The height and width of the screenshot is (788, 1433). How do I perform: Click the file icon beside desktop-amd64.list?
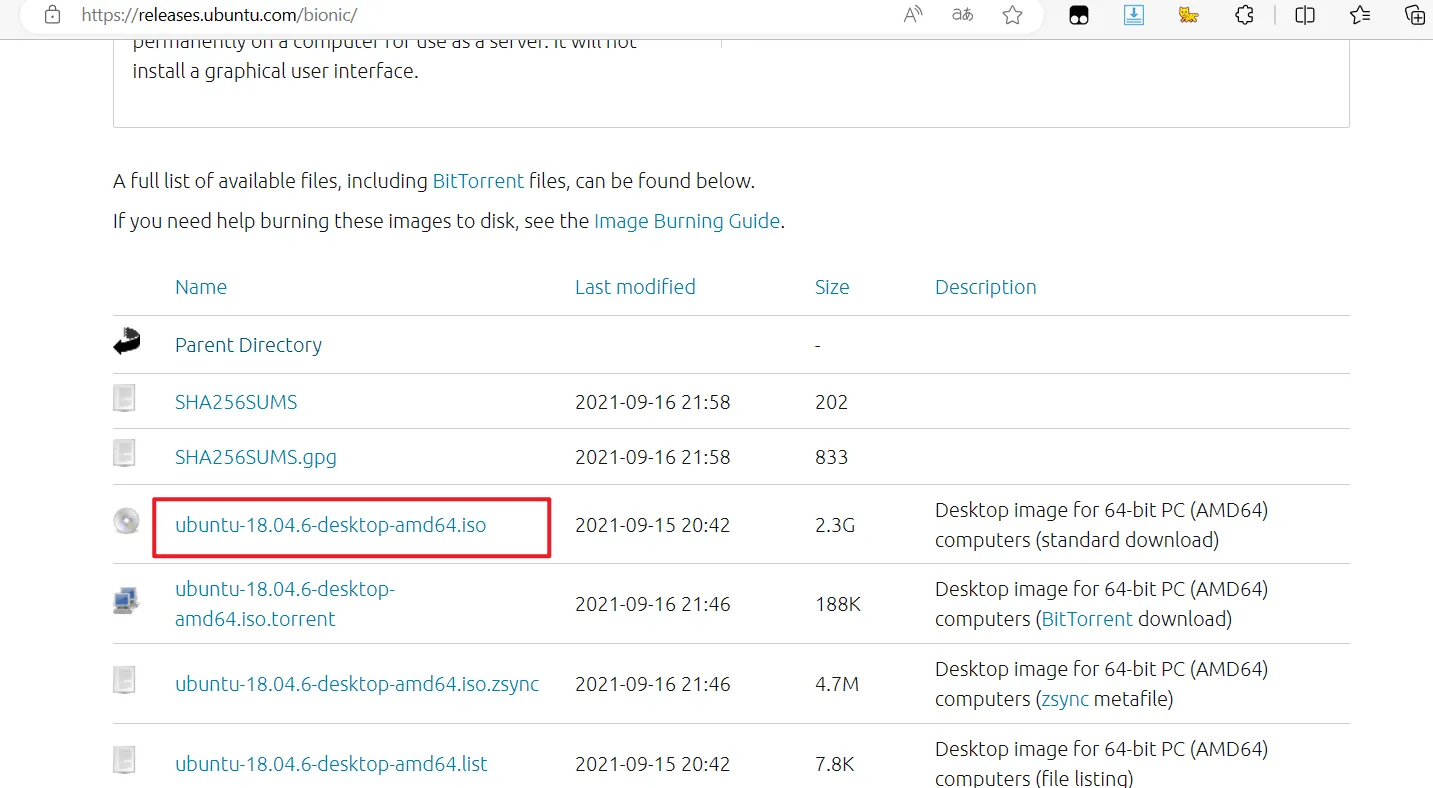pyautogui.click(x=124, y=760)
